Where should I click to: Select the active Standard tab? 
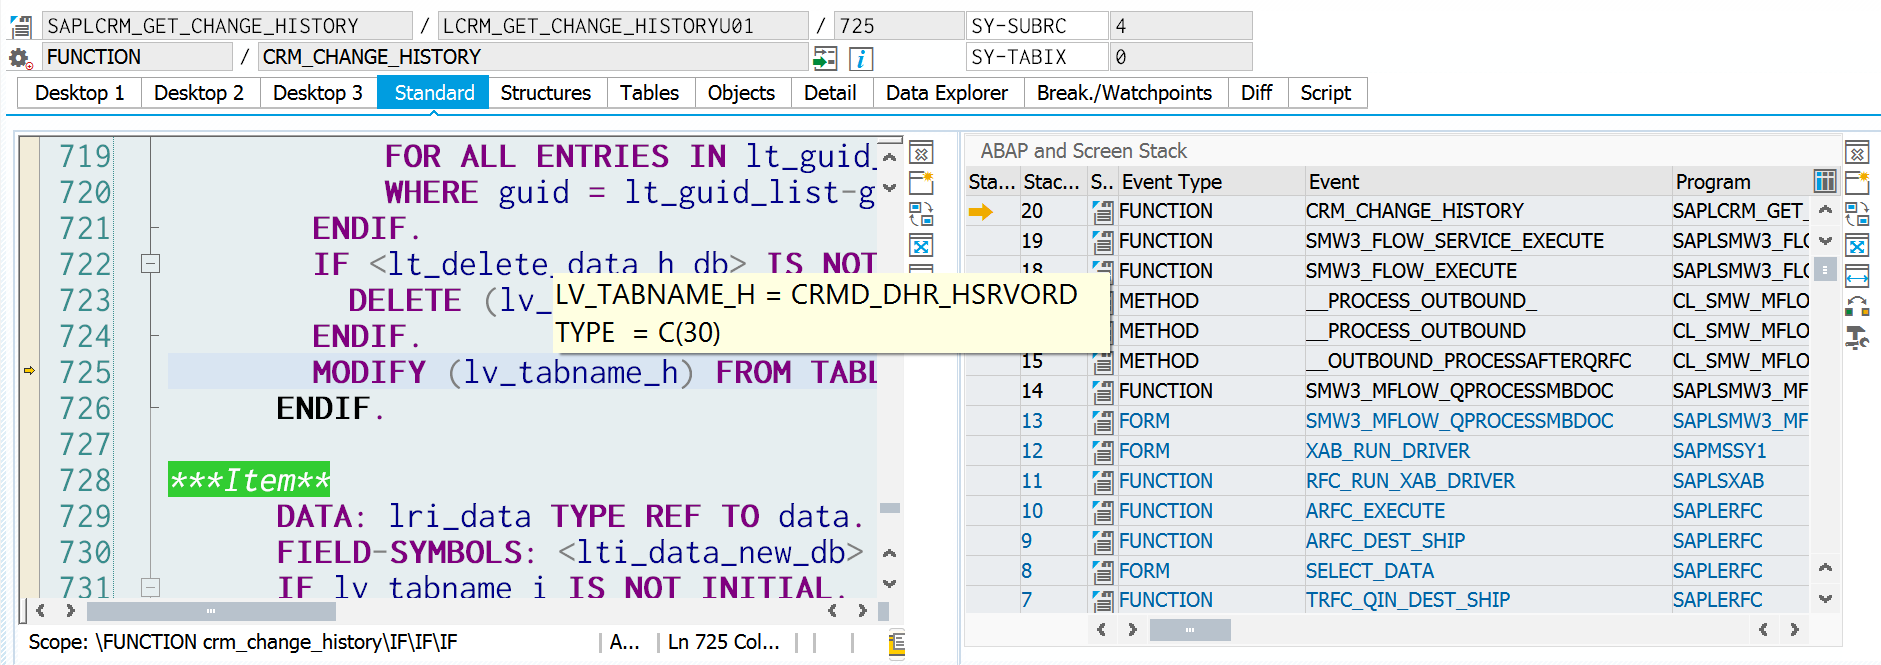tap(434, 93)
